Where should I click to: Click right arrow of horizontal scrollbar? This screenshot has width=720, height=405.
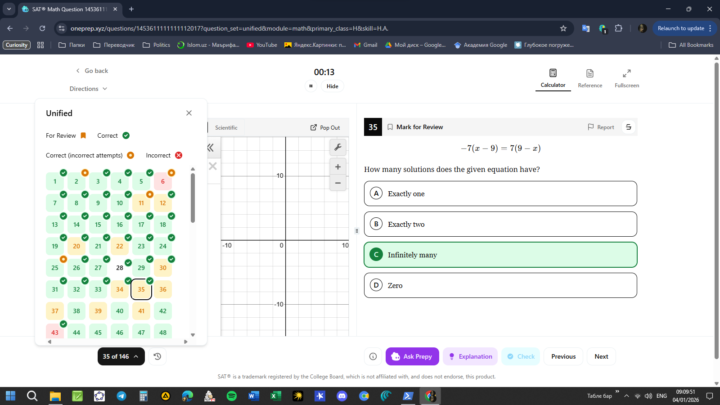pyautogui.click(x=186, y=342)
